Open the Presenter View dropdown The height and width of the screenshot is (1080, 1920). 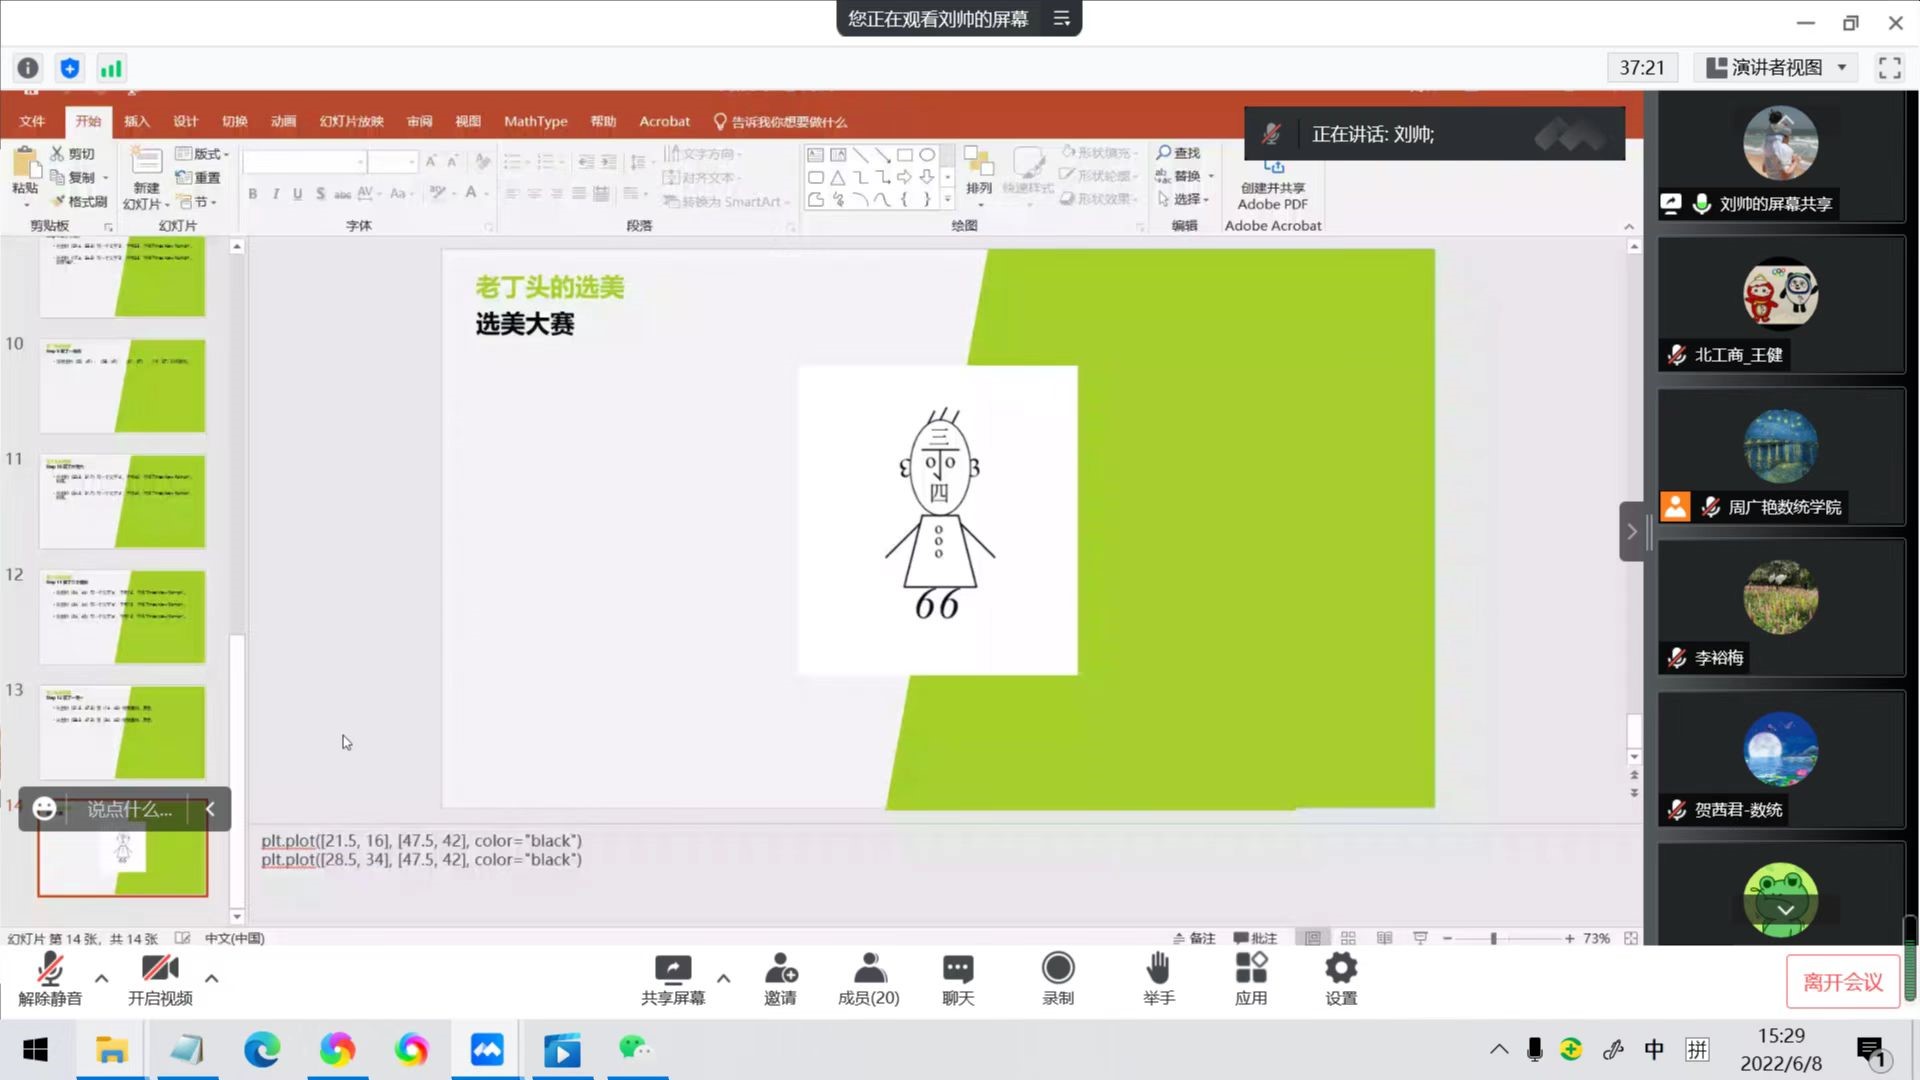(x=1775, y=68)
